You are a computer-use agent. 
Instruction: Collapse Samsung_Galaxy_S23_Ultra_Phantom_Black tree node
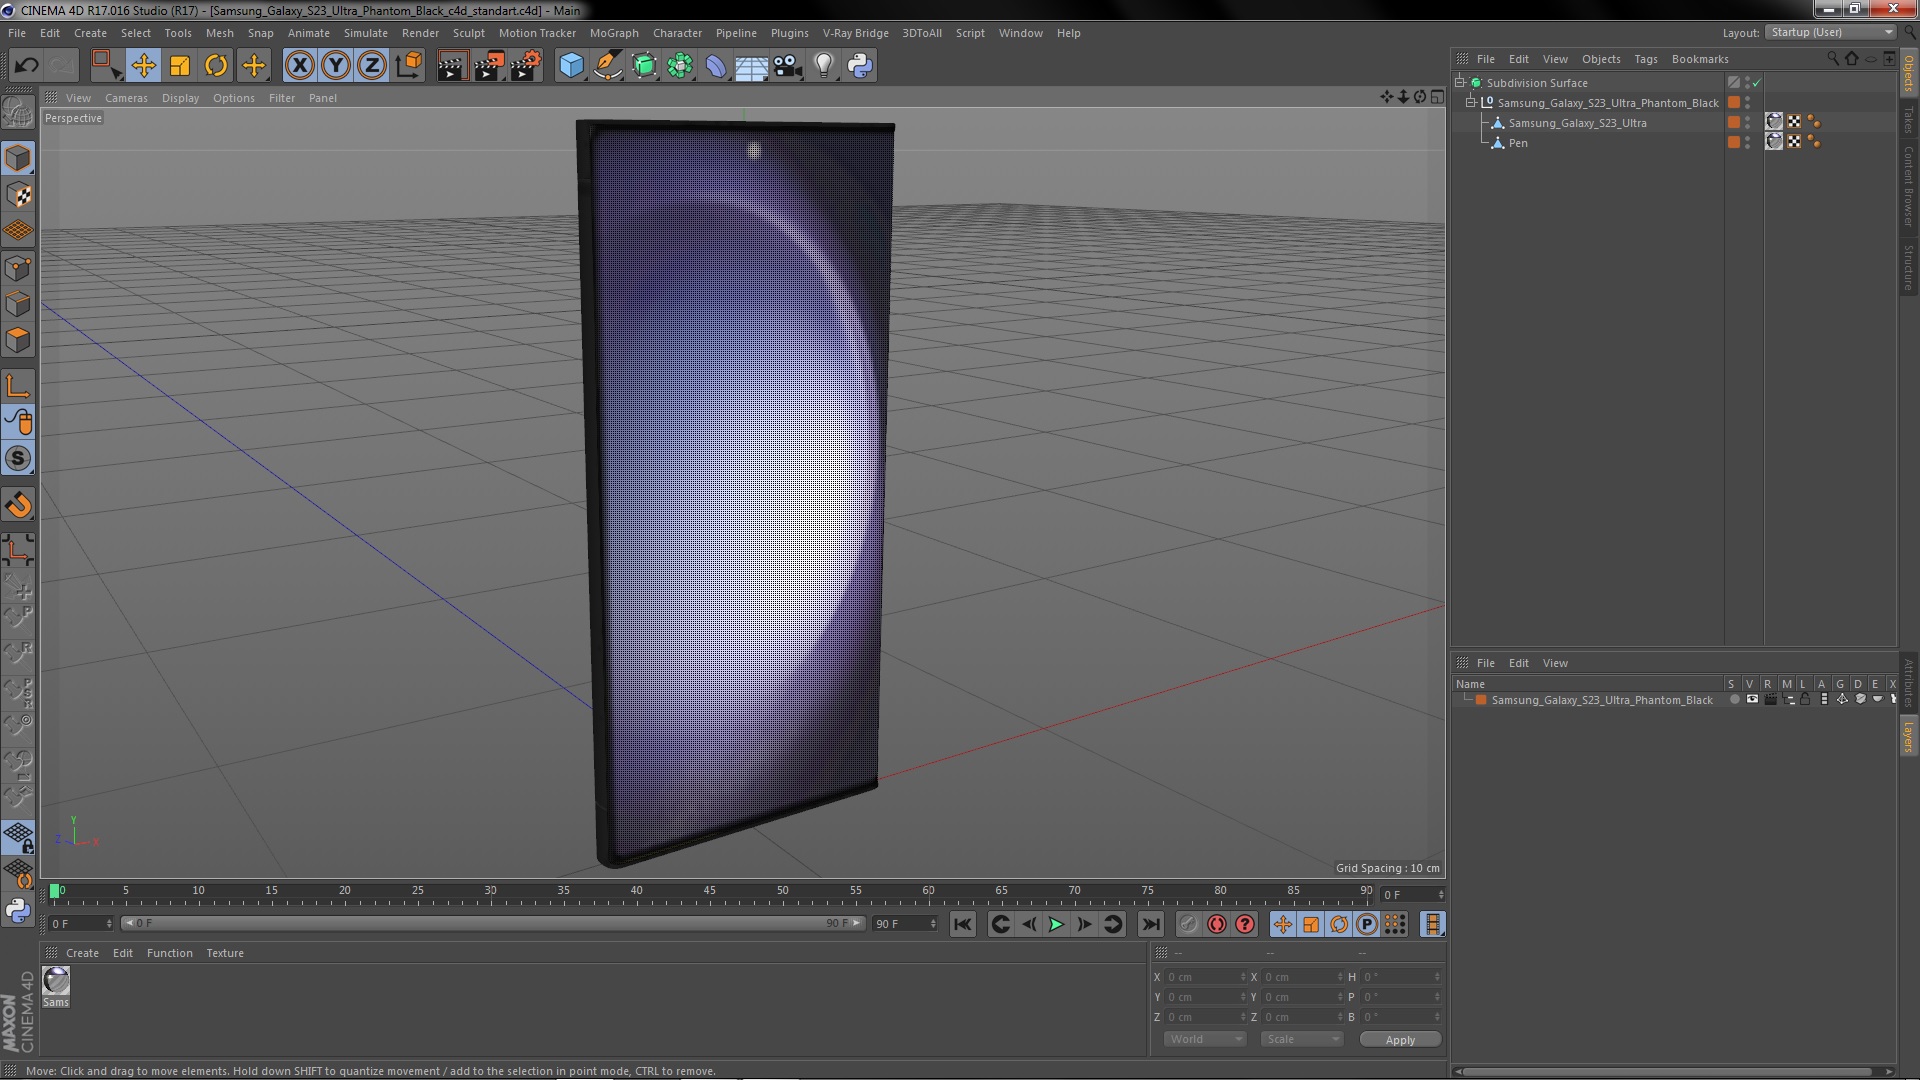pos(1471,103)
